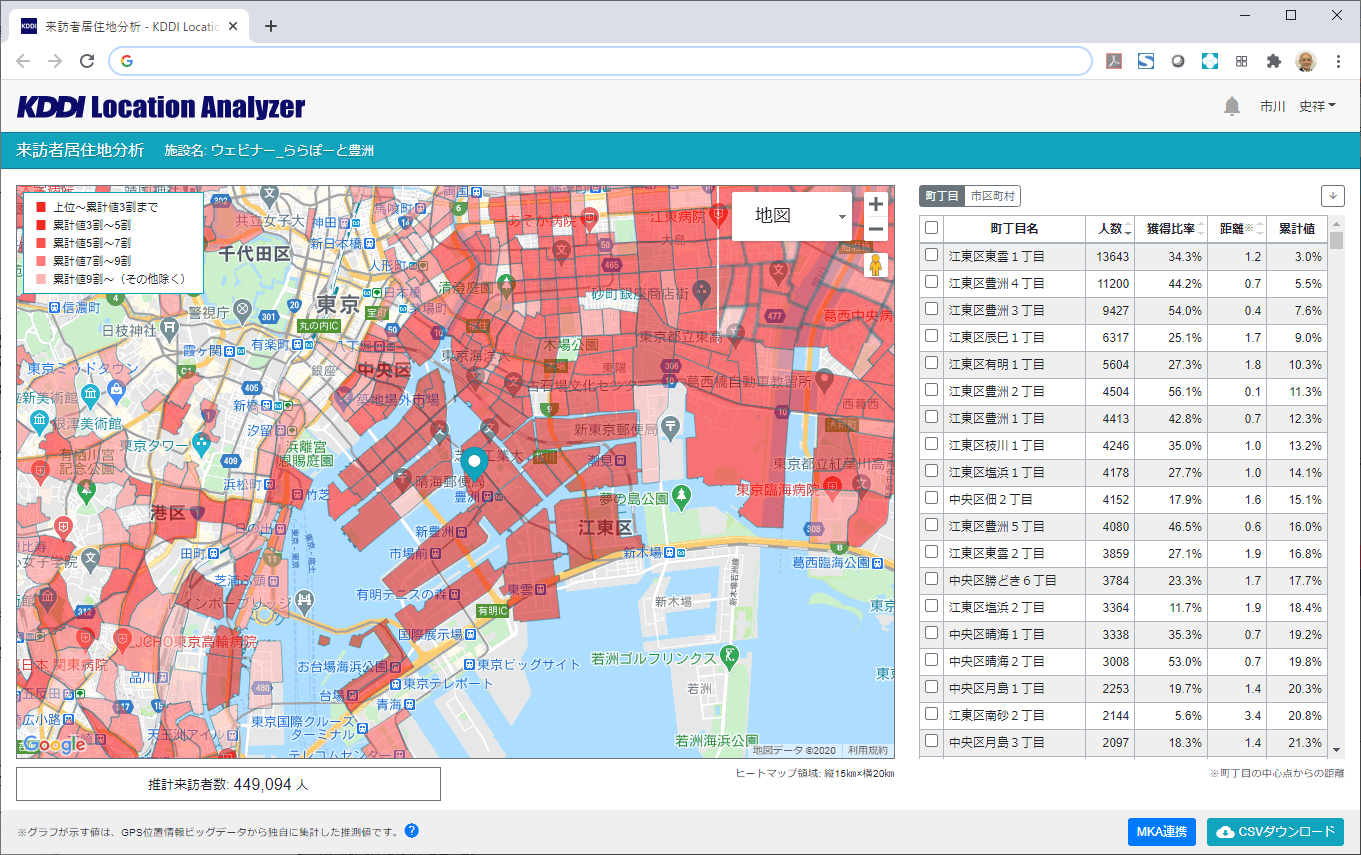Click the blue S extension icon in toolbar
This screenshot has height=855, width=1361.
point(1145,61)
